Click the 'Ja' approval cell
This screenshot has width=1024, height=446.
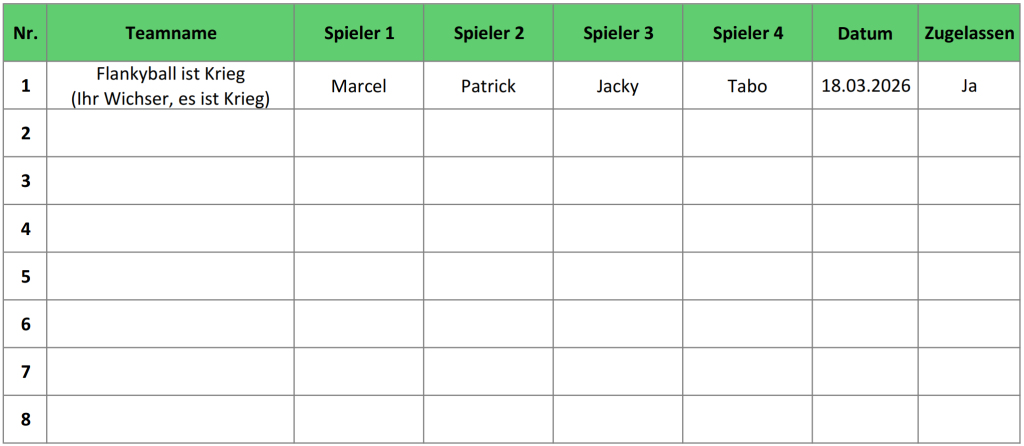pyautogui.click(x=969, y=86)
